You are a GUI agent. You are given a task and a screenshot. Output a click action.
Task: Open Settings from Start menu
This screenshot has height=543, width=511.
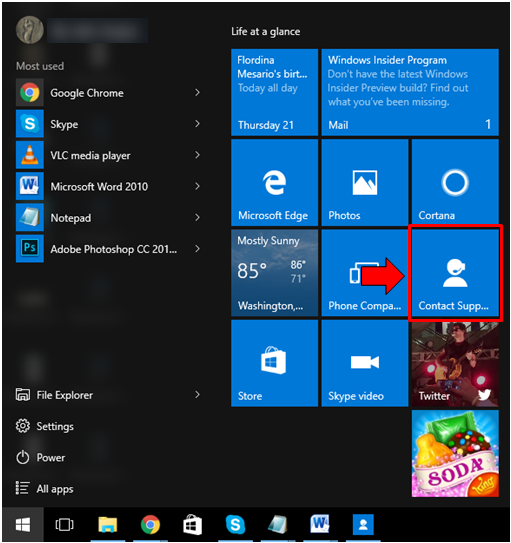[x=44, y=426]
